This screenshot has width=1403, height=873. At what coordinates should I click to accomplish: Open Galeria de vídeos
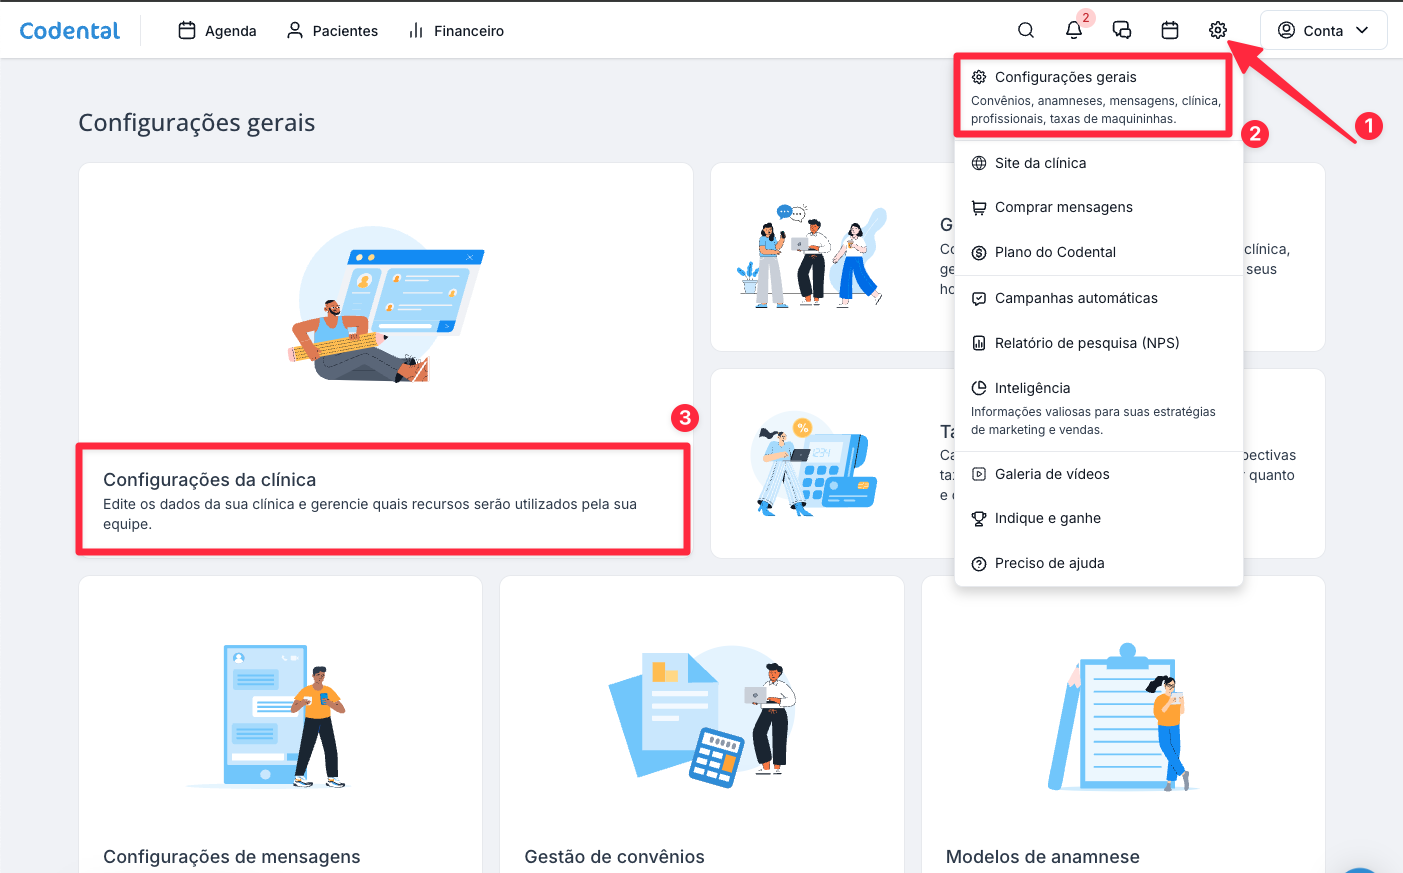1052,474
